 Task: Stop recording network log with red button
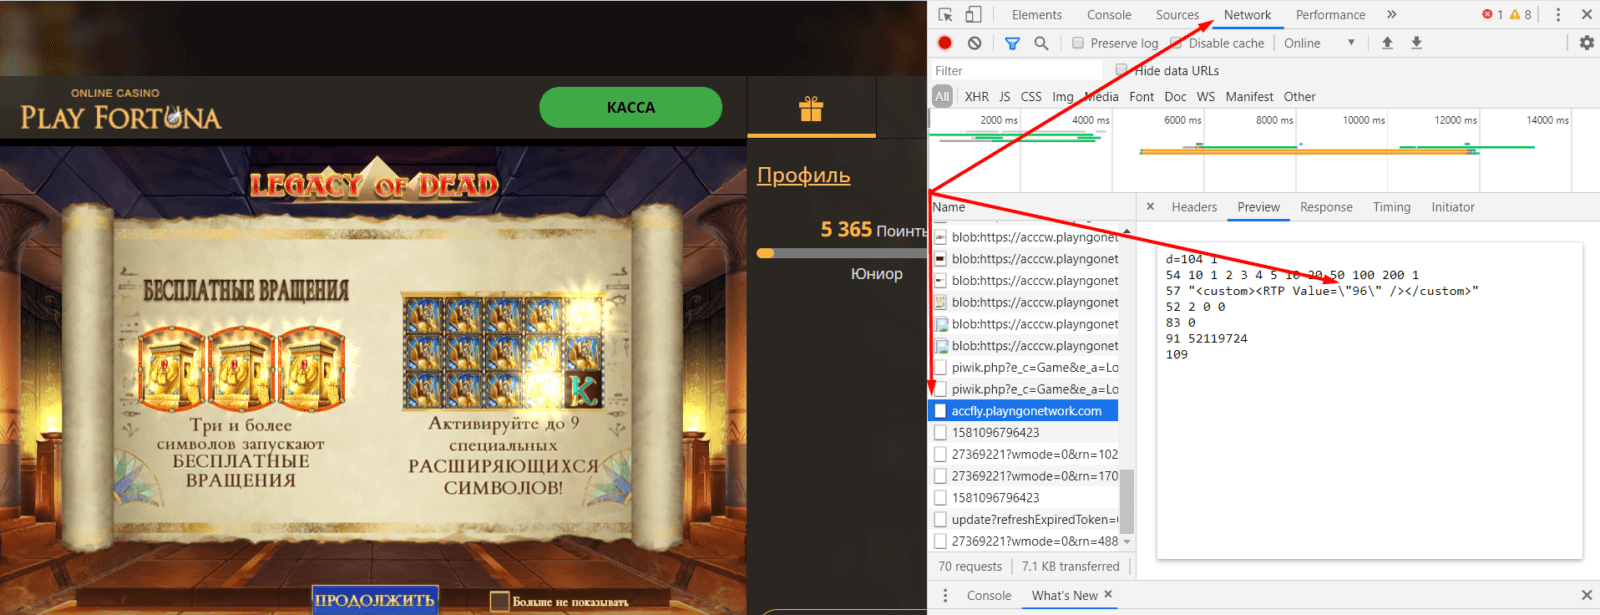click(945, 43)
